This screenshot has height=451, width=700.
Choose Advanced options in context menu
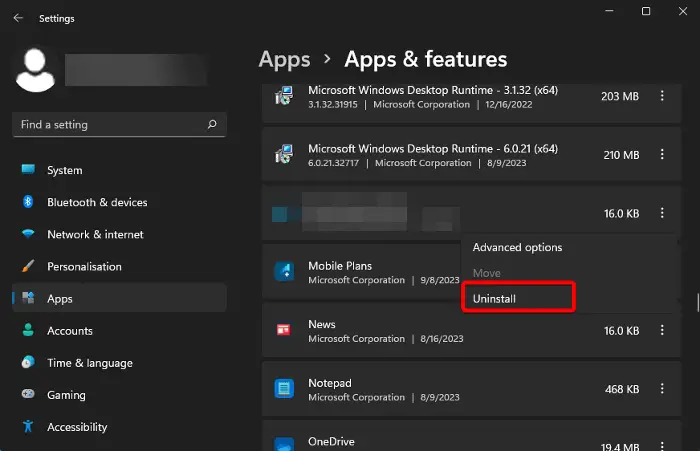517,247
